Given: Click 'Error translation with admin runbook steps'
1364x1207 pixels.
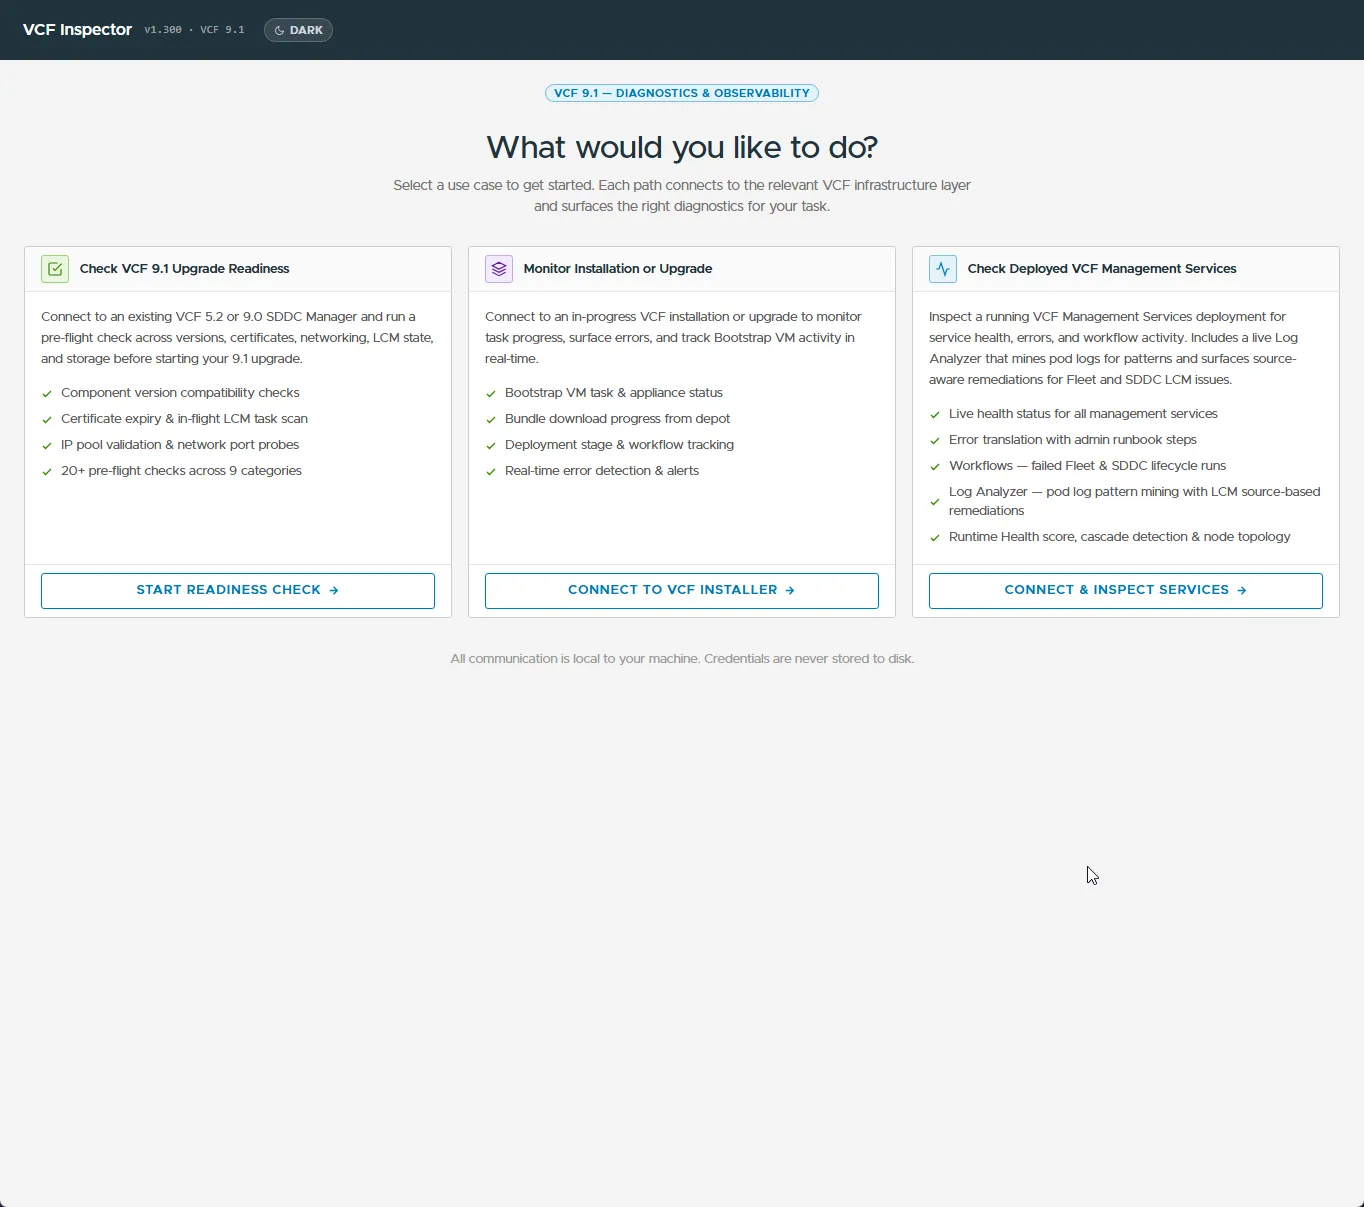Looking at the screenshot, I should click(x=1073, y=440).
